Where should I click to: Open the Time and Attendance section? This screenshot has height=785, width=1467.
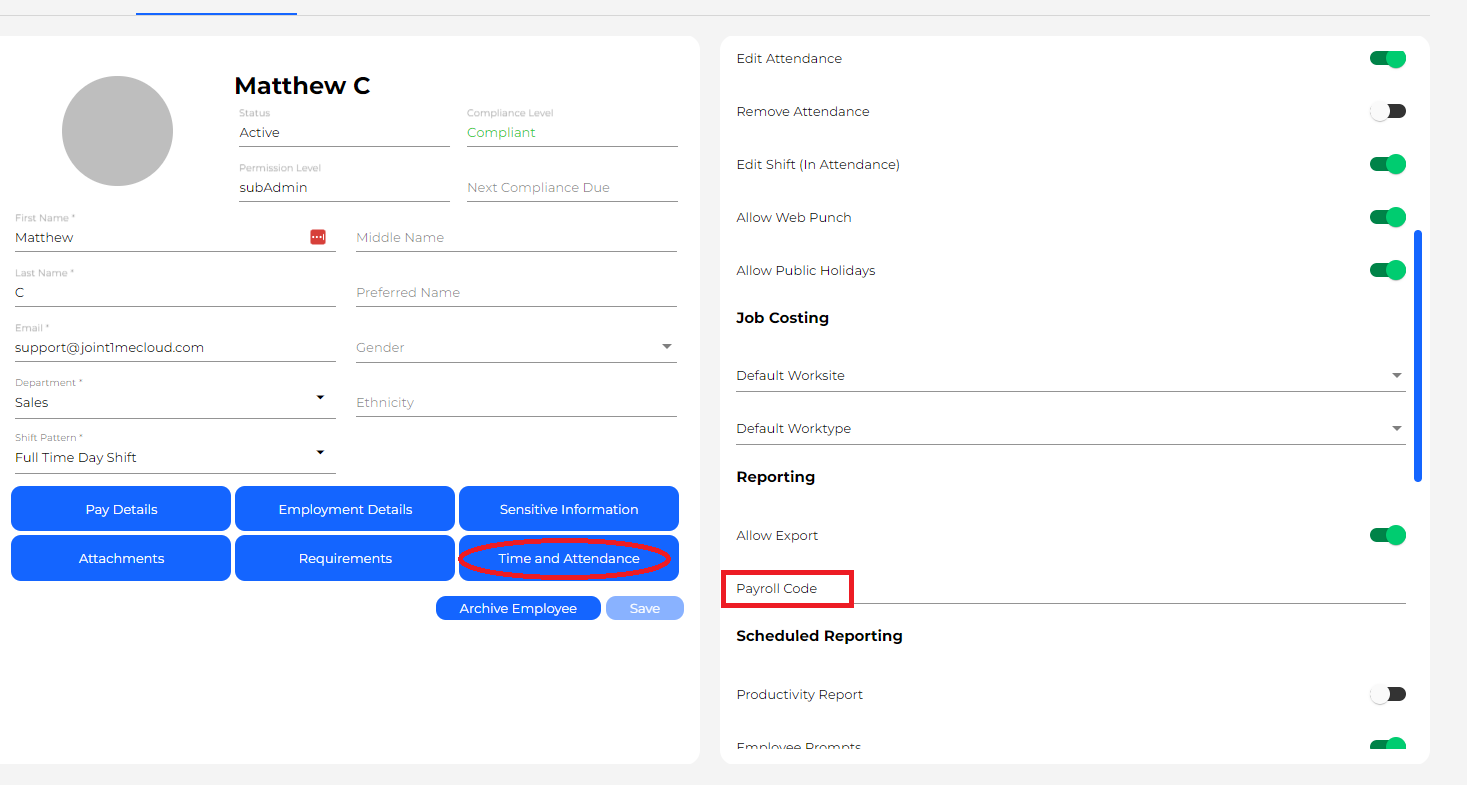point(569,558)
